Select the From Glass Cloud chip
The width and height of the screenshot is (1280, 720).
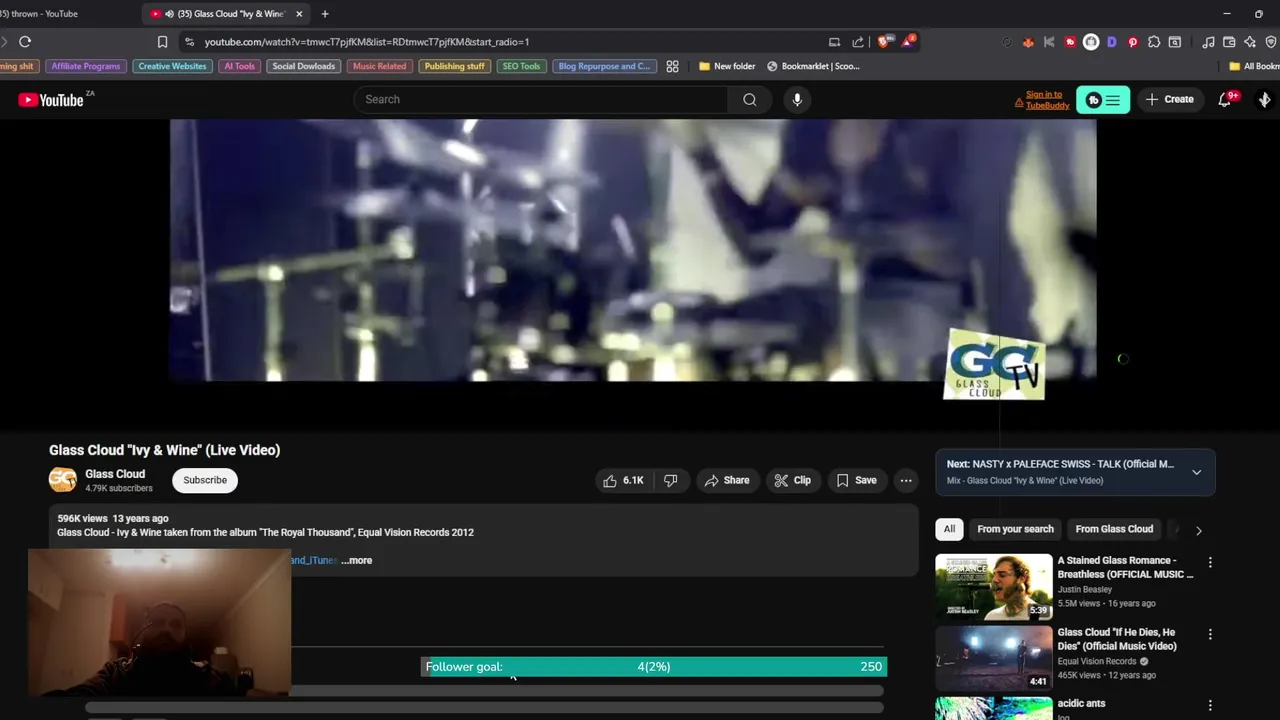(1114, 529)
